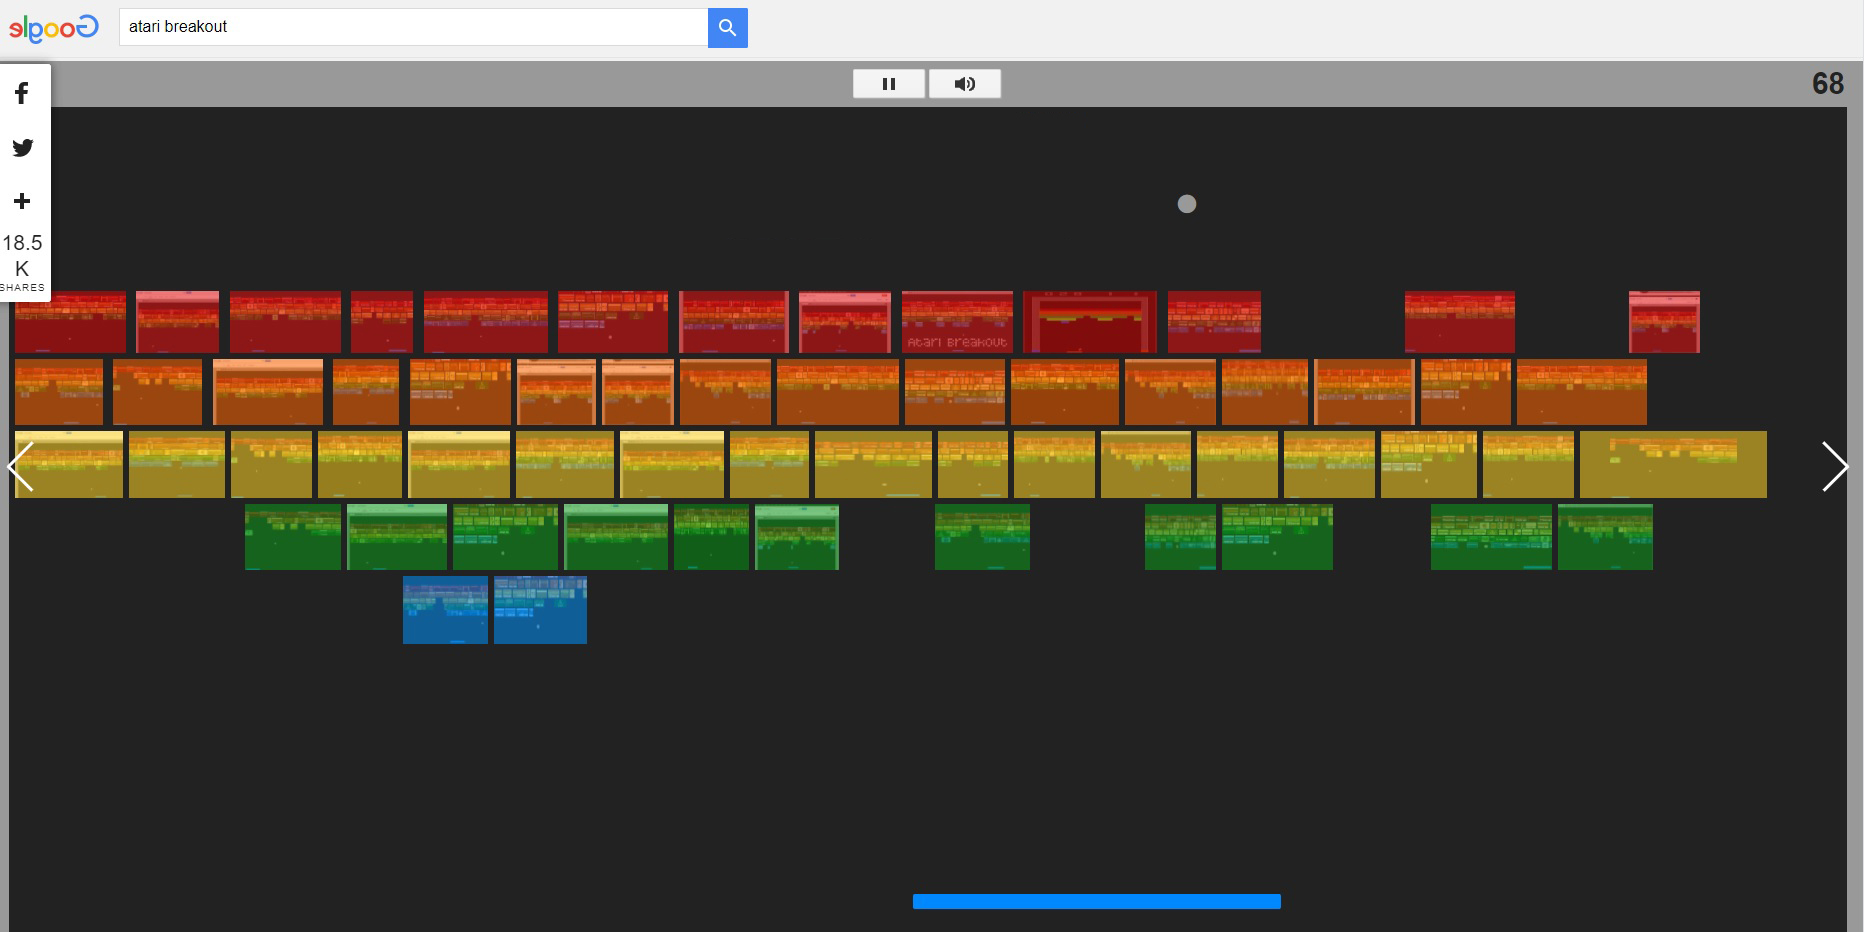Select the leftmost blue brick

click(x=445, y=610)
